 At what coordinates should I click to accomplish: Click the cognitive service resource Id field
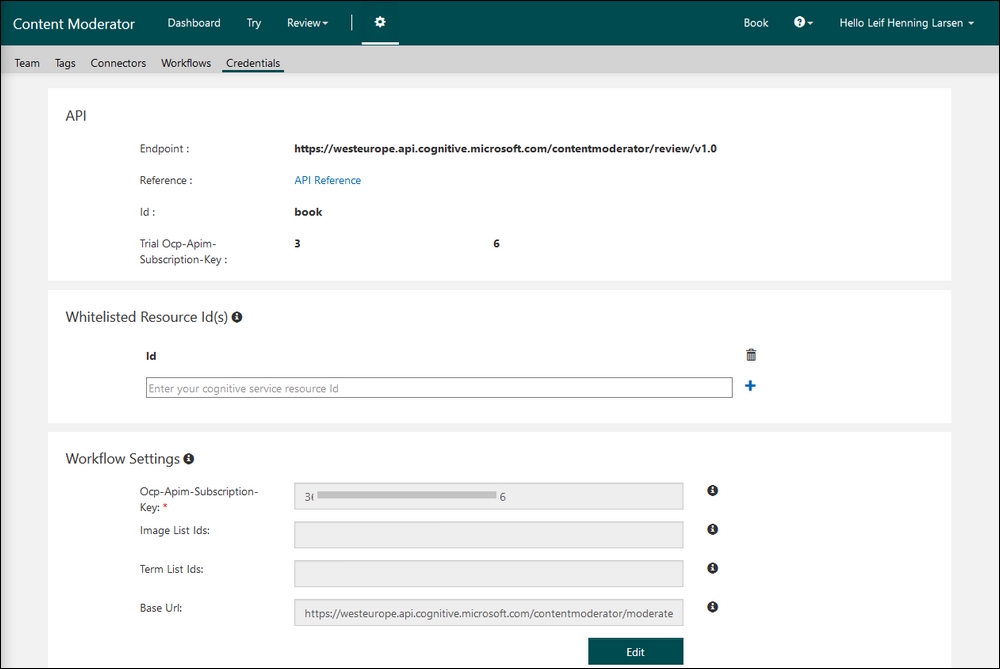(x=439, y=388)
